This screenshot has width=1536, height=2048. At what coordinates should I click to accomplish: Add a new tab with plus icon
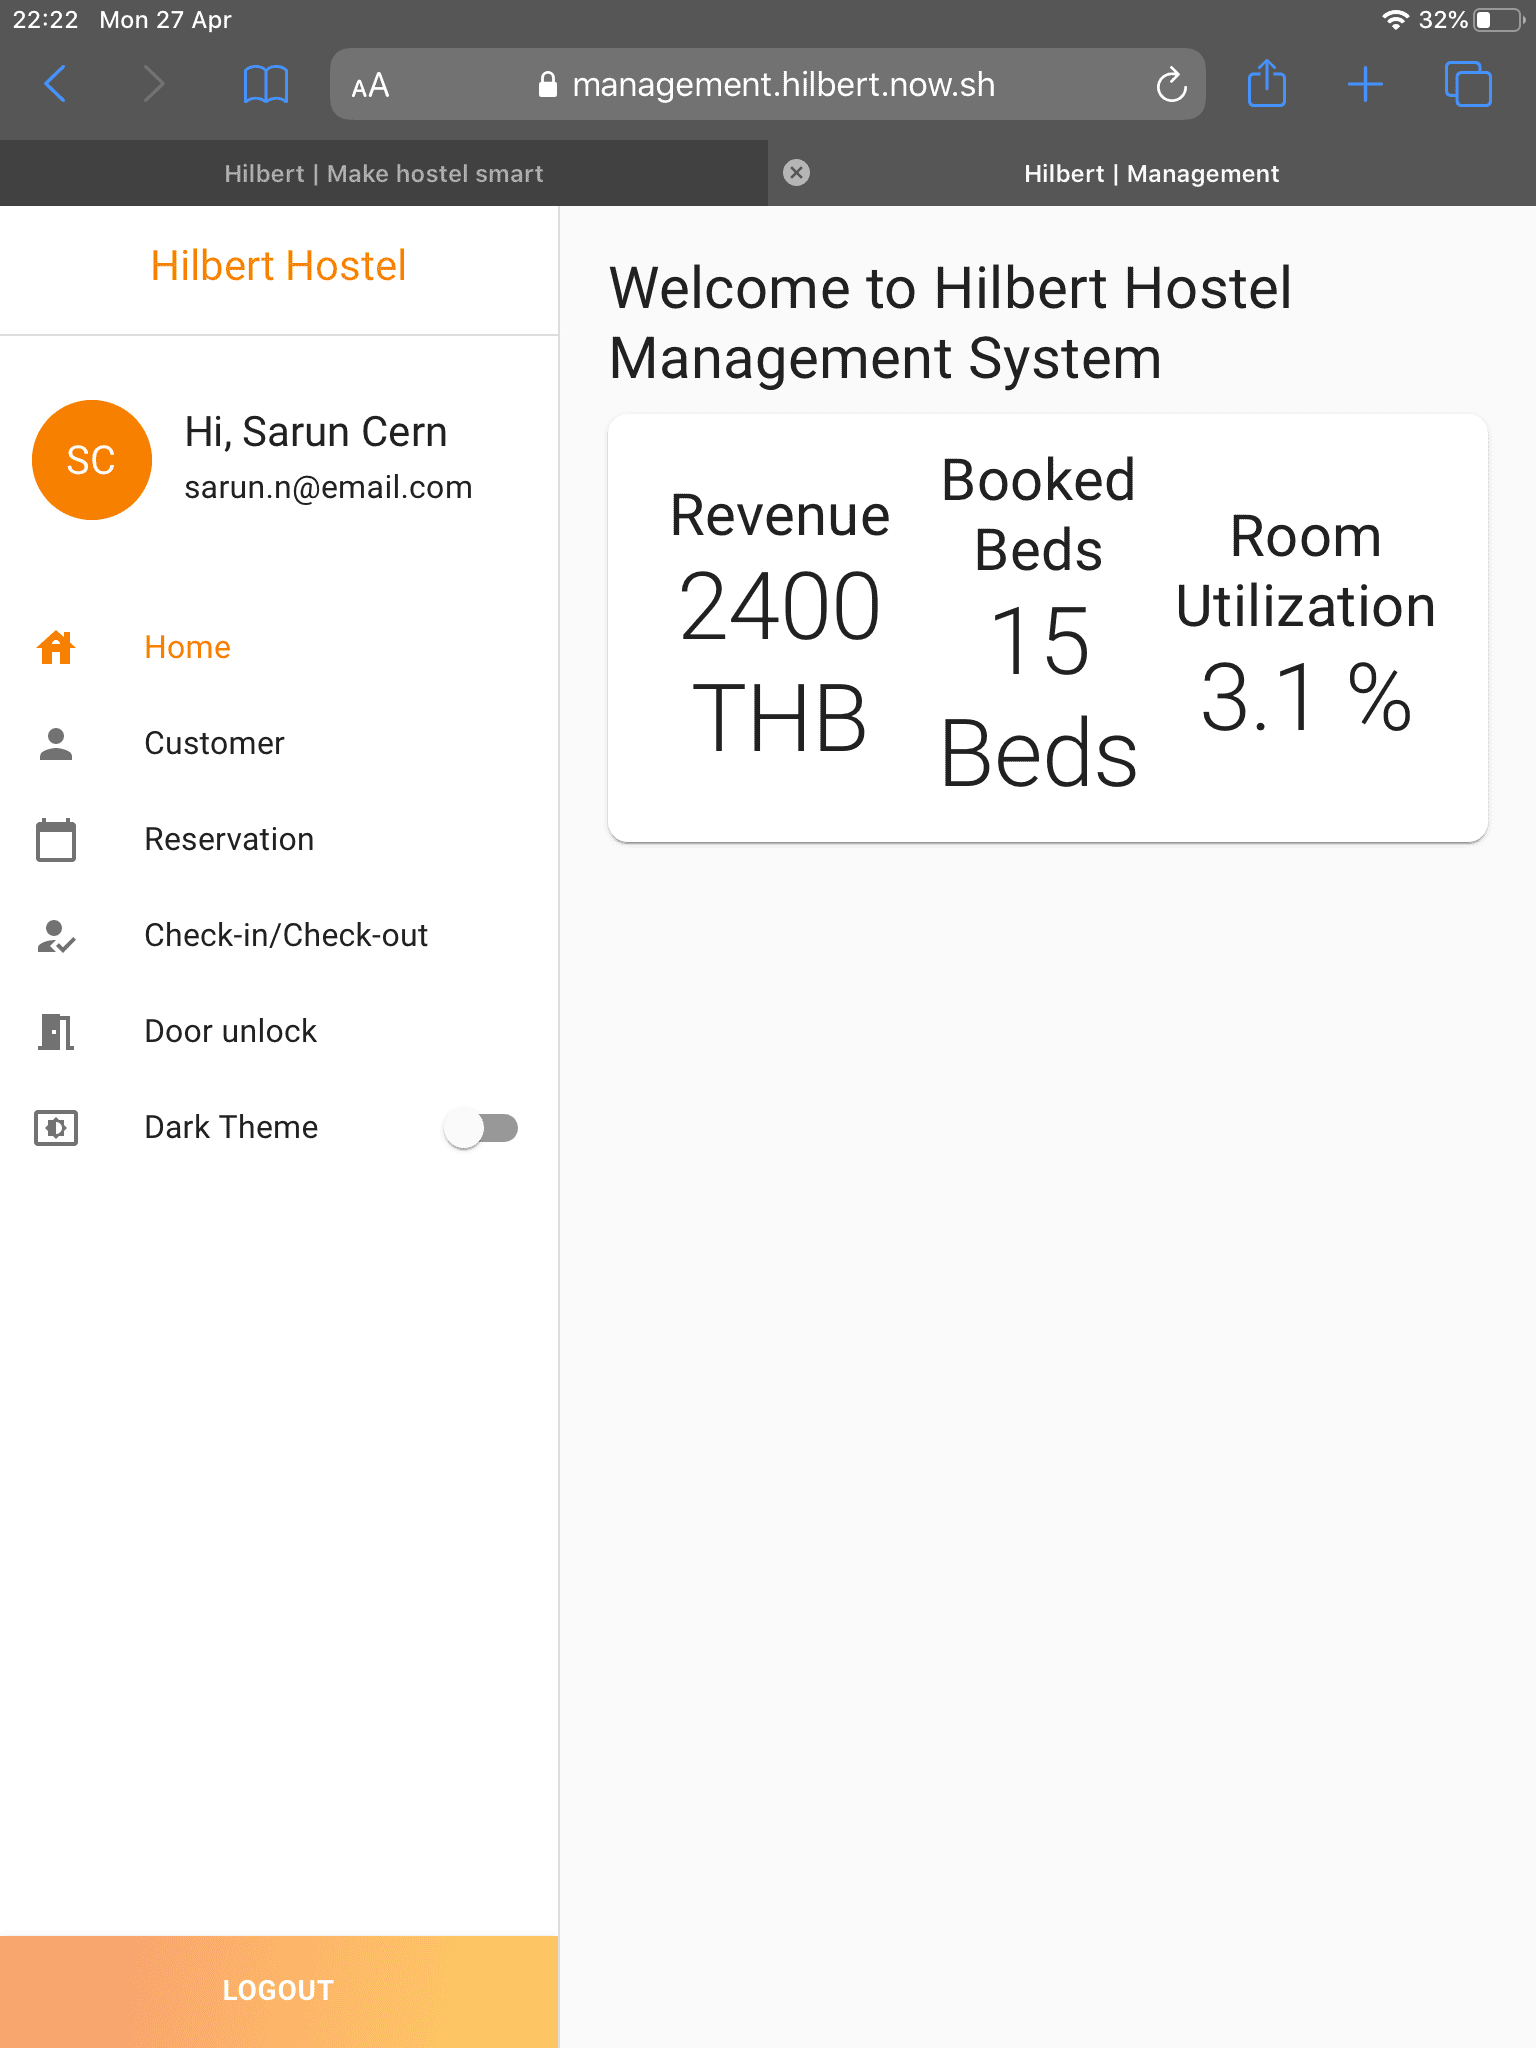tap(1365, 84)
